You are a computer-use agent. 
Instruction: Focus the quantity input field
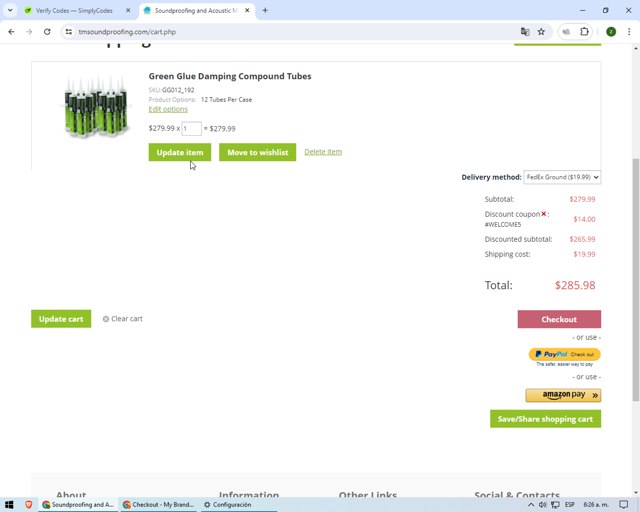191,128
